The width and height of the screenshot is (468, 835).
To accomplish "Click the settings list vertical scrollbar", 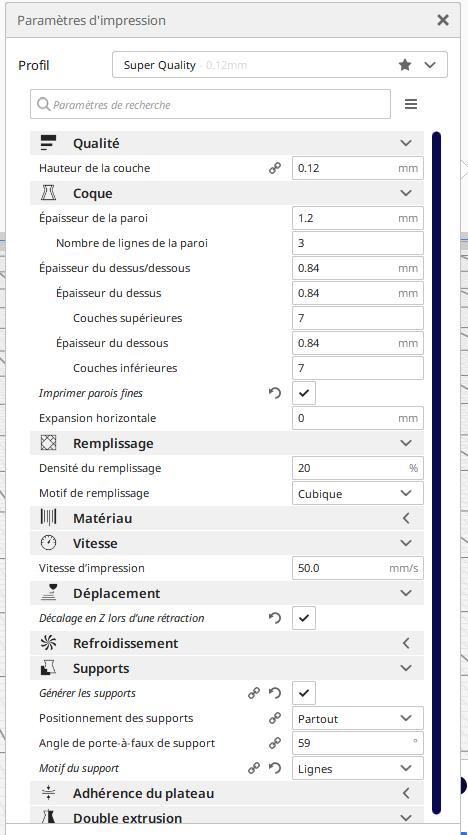I will (437, 473).
